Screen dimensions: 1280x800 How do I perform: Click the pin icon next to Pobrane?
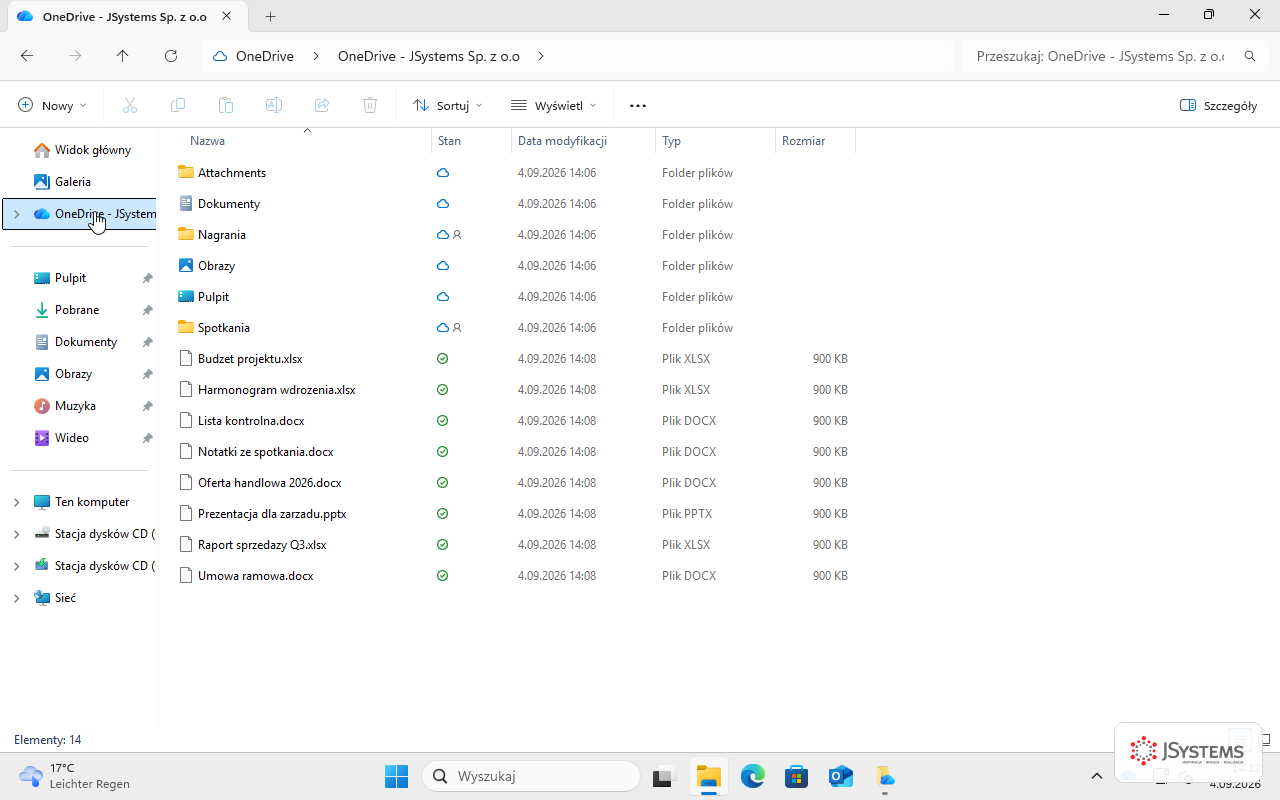pos(147,310)
